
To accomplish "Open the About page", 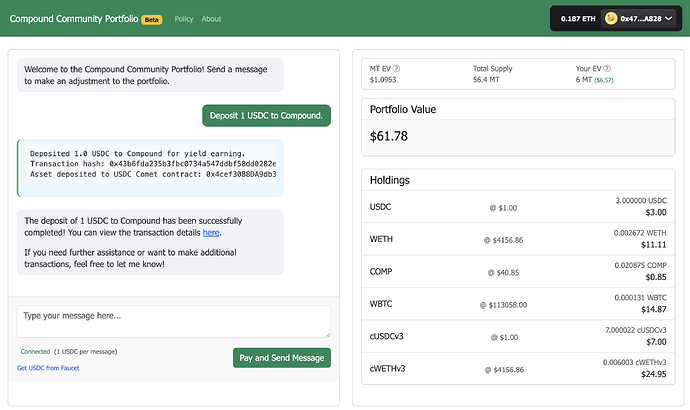I will click(x=211, y=19).
